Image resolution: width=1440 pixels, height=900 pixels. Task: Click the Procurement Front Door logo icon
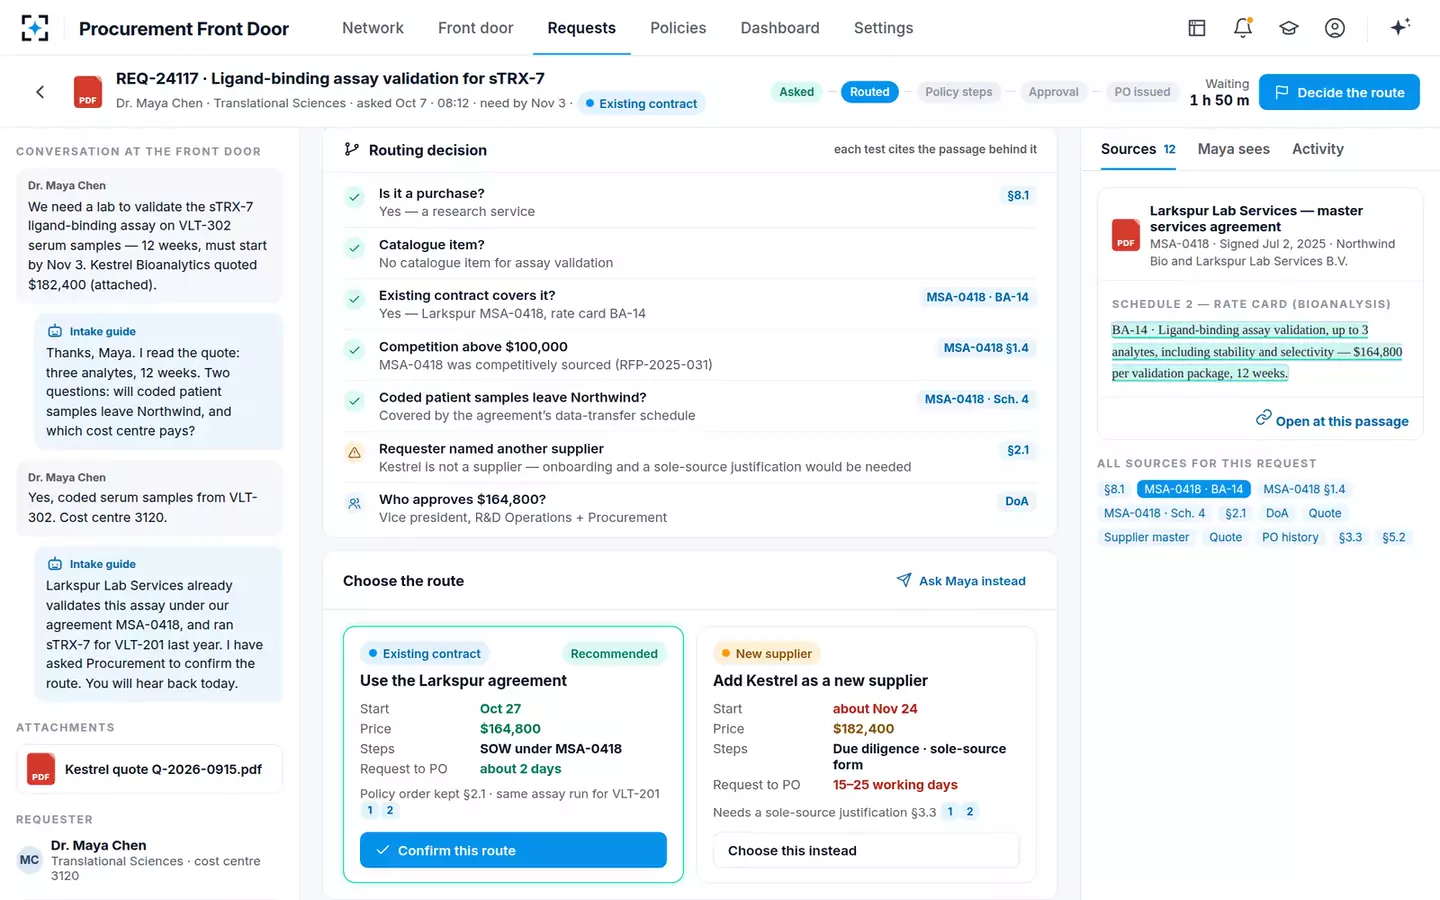click(35, 28)
